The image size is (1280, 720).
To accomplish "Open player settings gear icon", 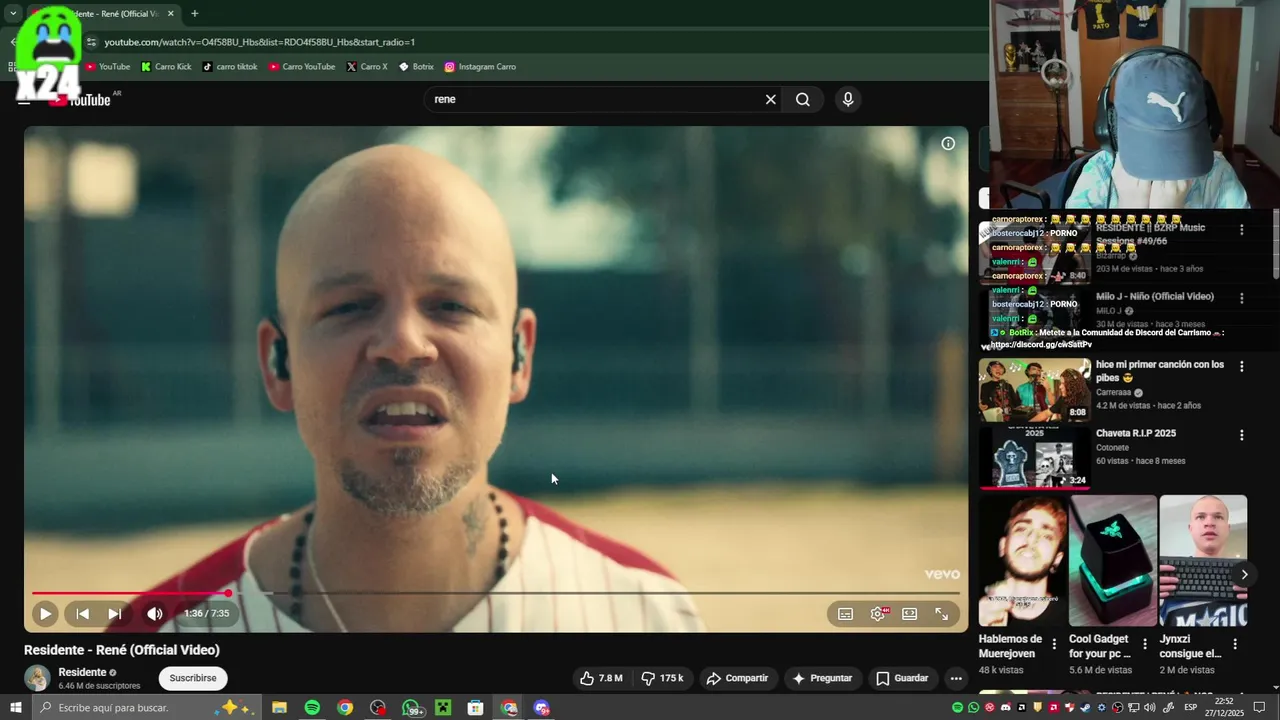I will [x=878, y=614].
